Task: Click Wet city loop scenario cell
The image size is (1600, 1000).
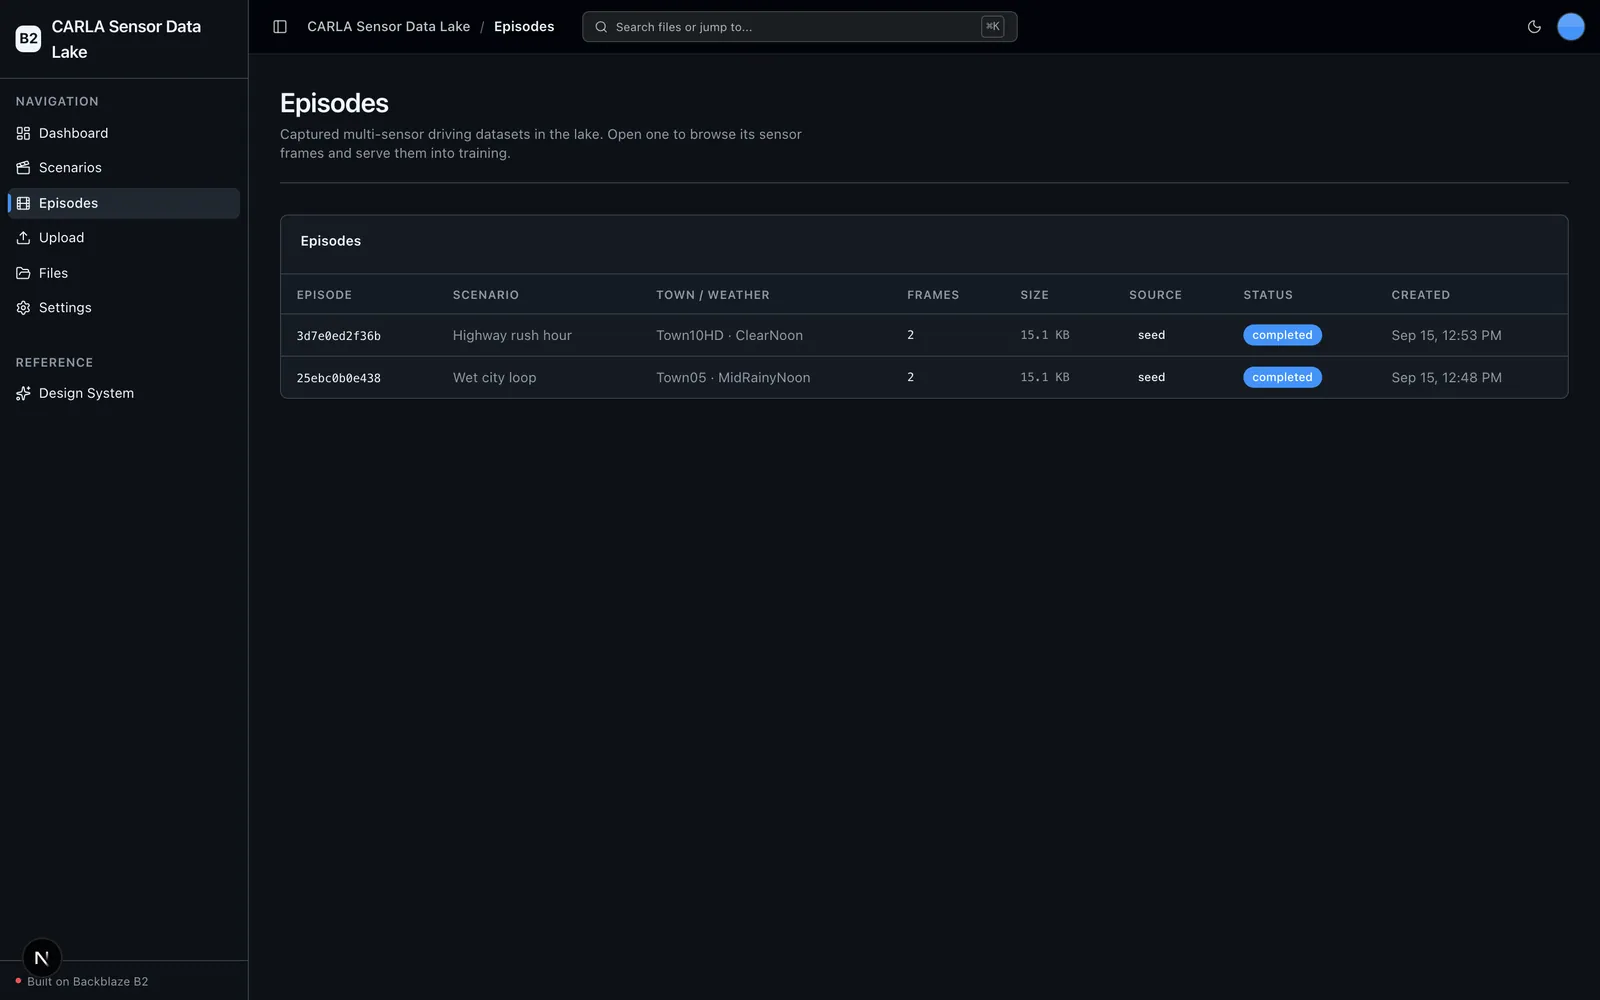Action: pos(494,378)
